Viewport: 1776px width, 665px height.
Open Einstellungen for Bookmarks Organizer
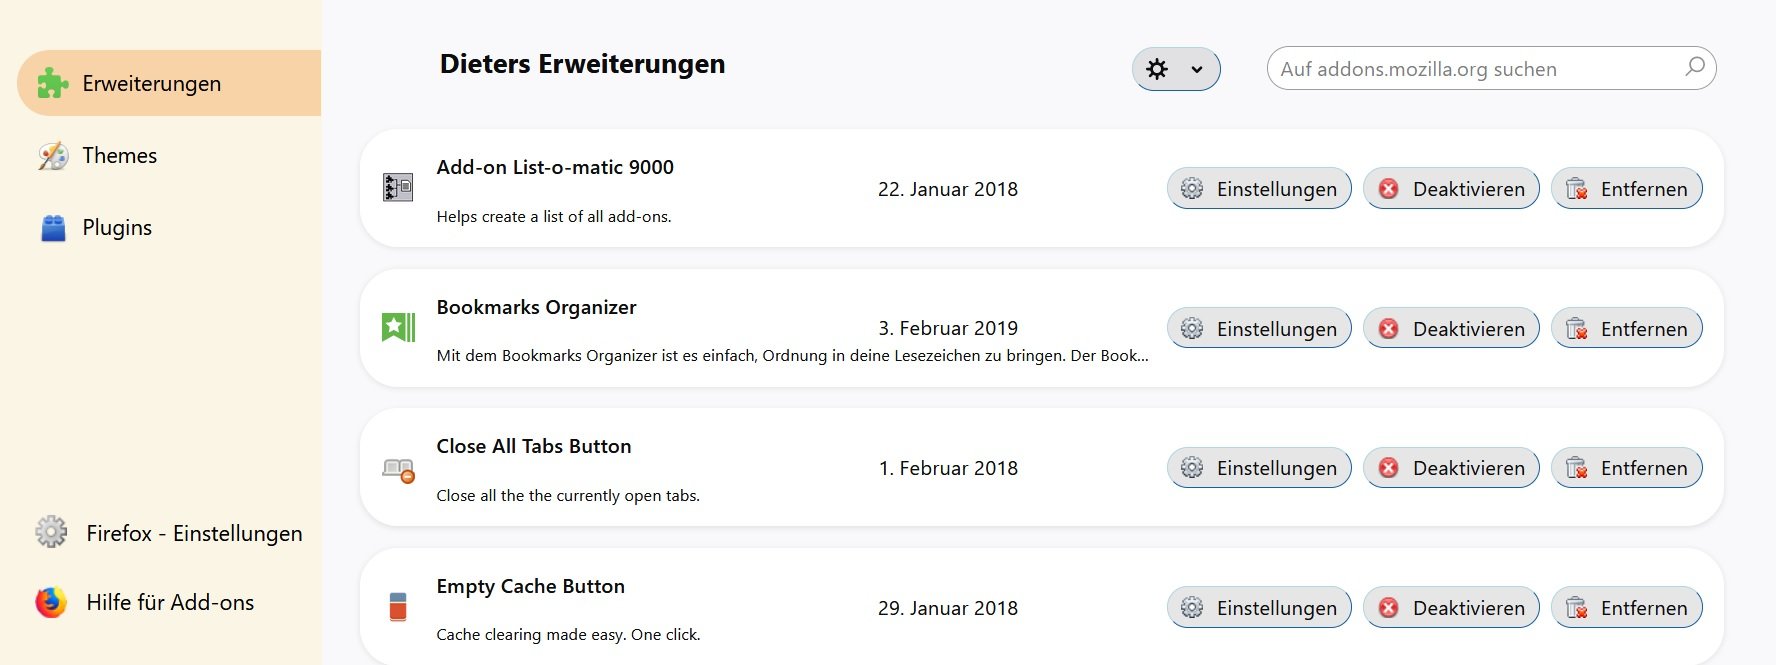[1258, 329]
